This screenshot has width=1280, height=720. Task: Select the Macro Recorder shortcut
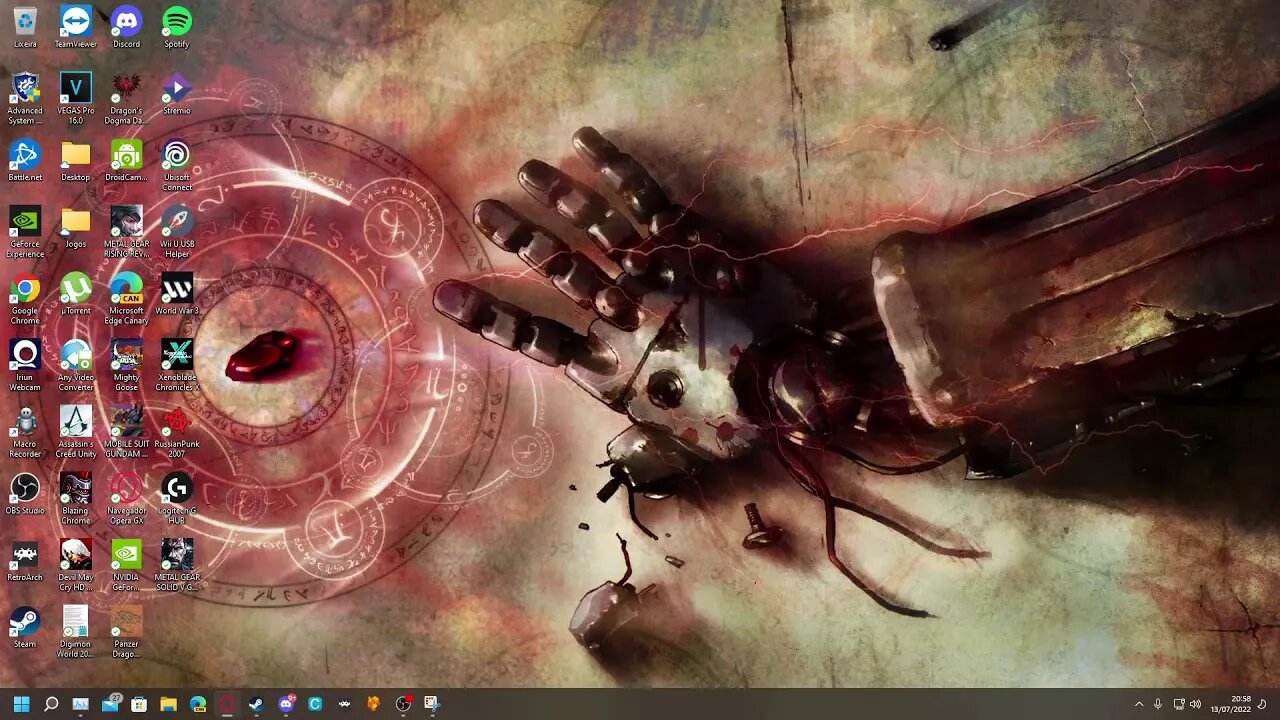click(x=25, y=433)
